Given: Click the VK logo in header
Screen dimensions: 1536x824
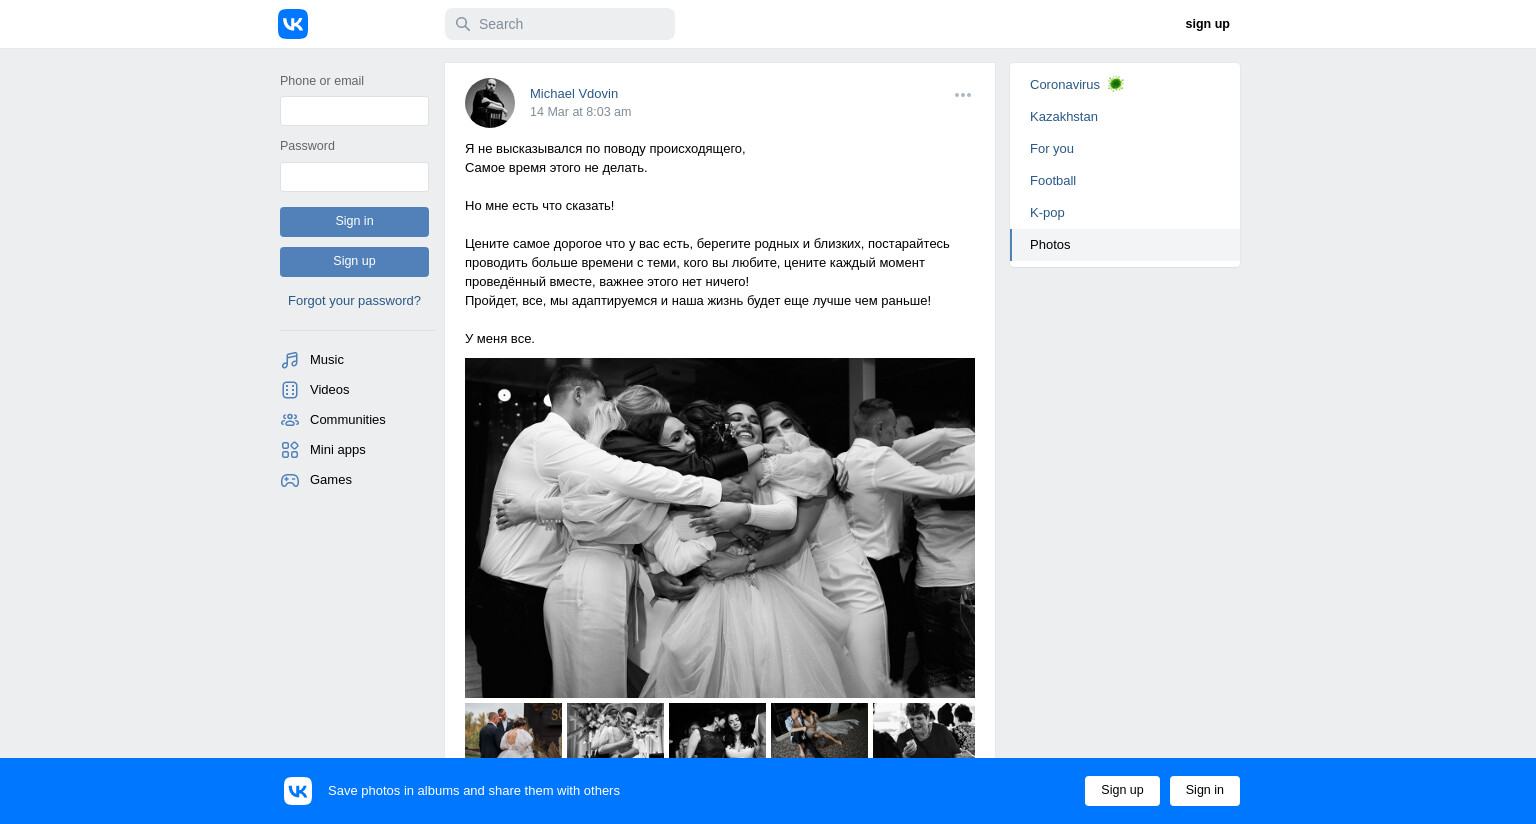Looking at the screenshot, I should [293, 24].
